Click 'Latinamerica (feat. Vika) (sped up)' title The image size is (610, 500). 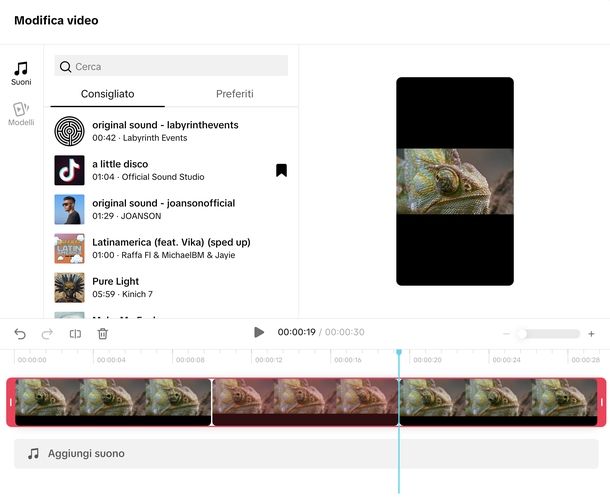pyautogui.click(x=171, y=242)
